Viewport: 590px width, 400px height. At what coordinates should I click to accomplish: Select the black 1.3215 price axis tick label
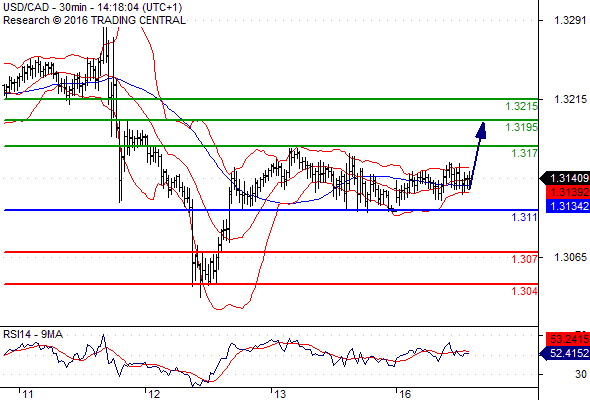pyautogui.click(x=569, y=99)
